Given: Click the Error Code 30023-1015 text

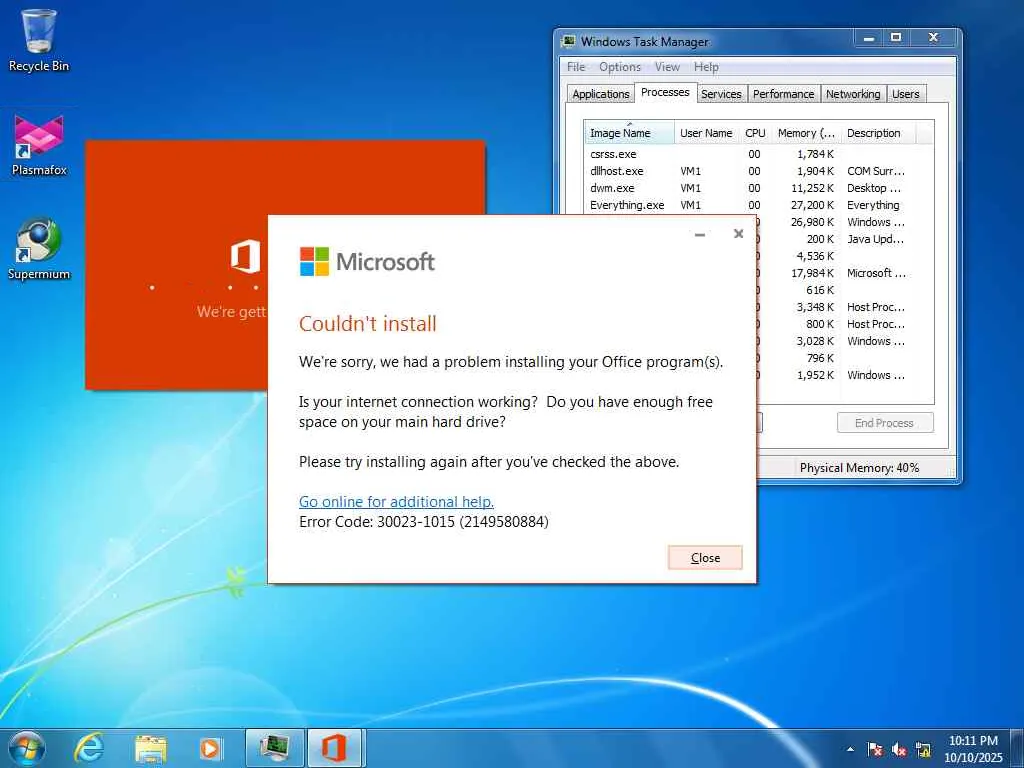Looking at the screenshot, I should pyautogui.click(x=424, y=522).
